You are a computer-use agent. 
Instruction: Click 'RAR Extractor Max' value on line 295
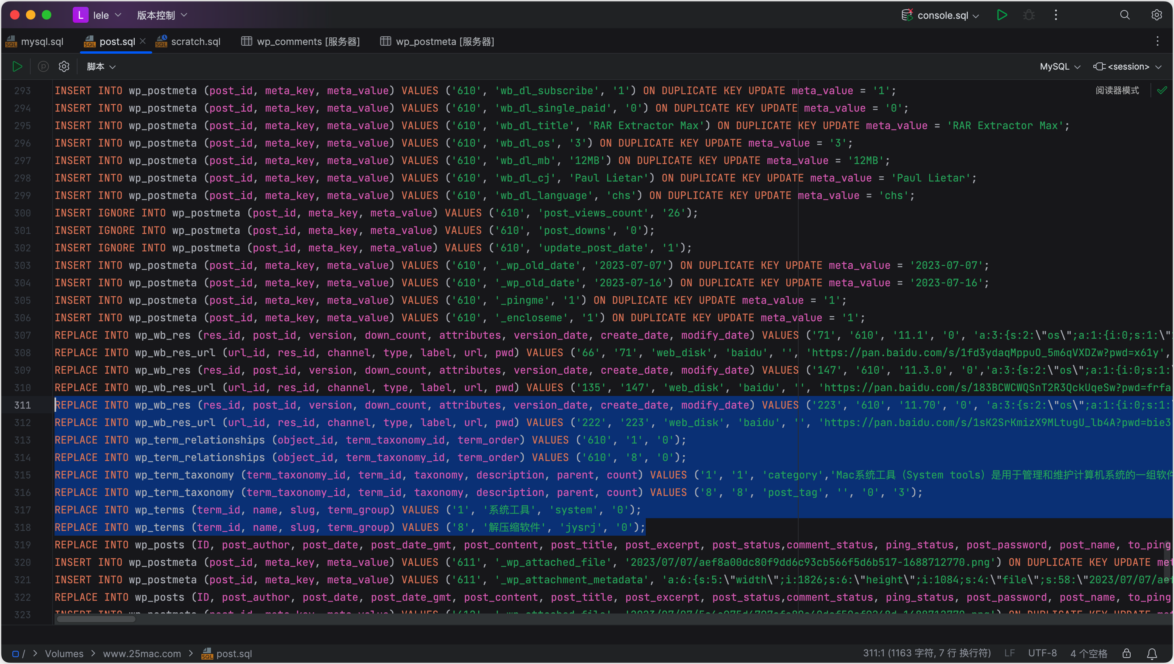click(647, 126)
